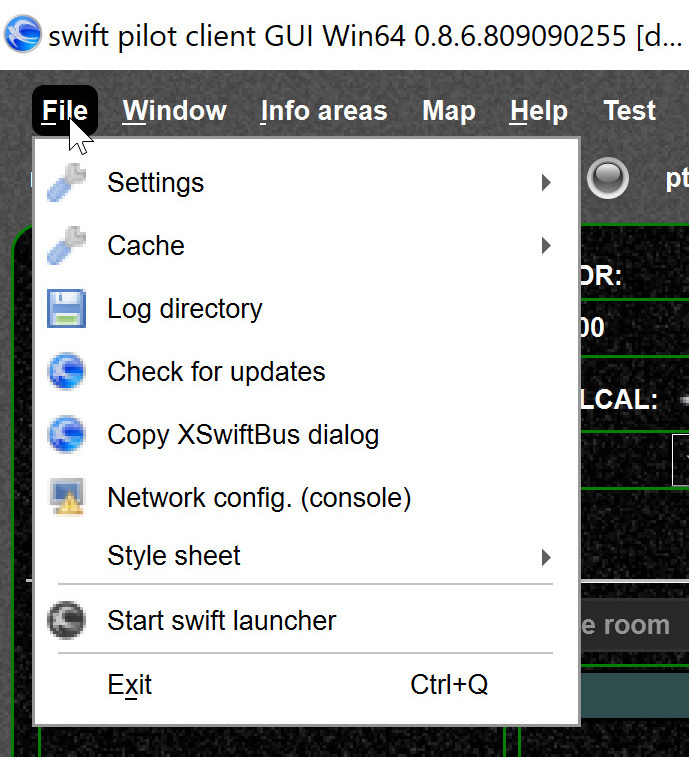Click the round grey status LED indicator
689x757 pixels.
tap(608, 178)
